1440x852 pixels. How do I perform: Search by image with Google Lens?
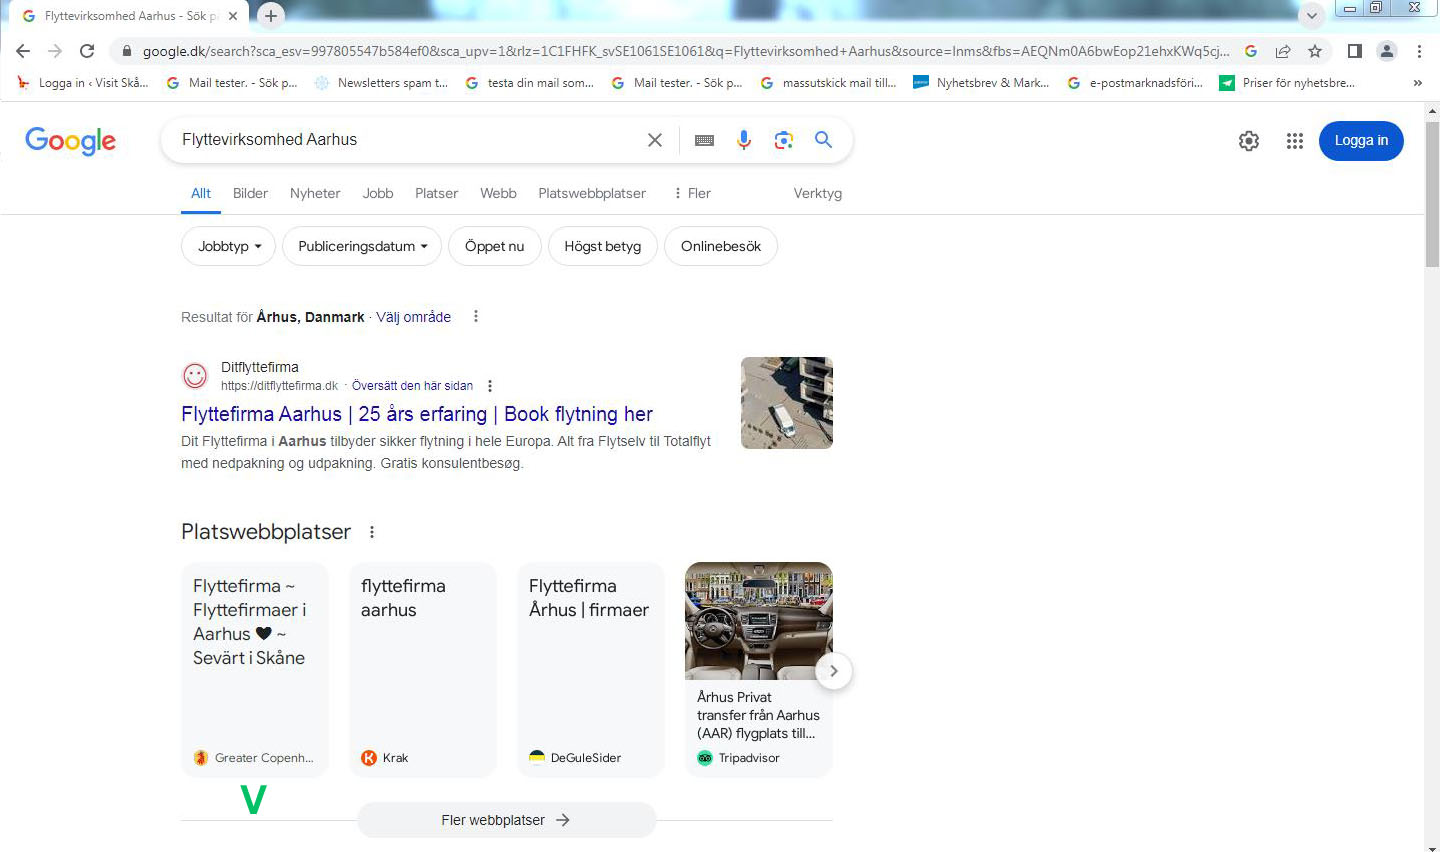point(784,140)
